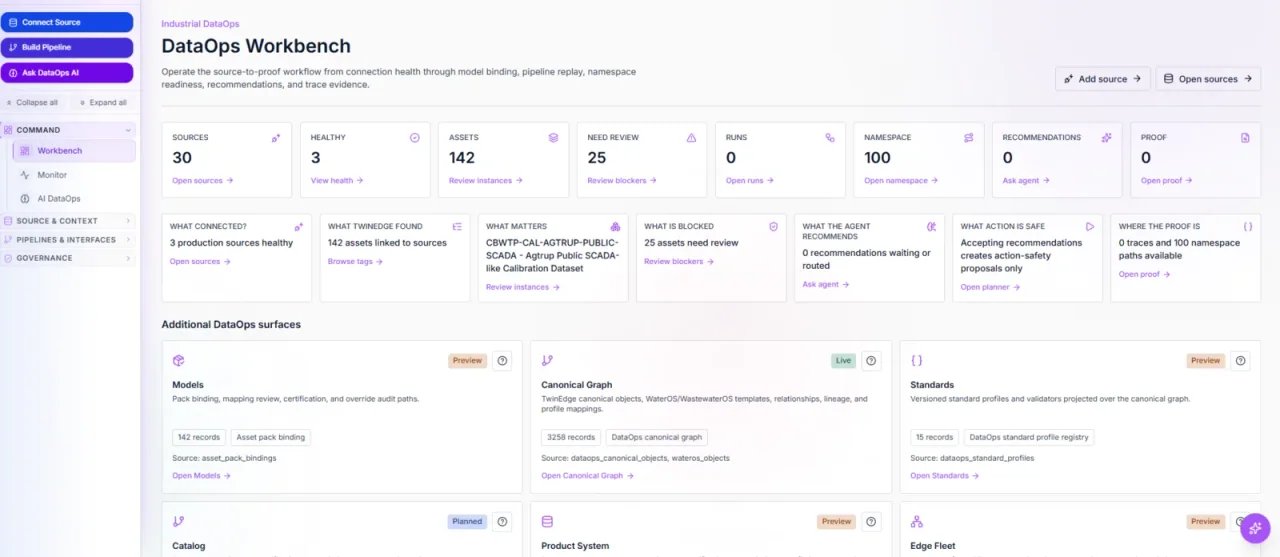Follow the Open Standards link

point(944,476)
